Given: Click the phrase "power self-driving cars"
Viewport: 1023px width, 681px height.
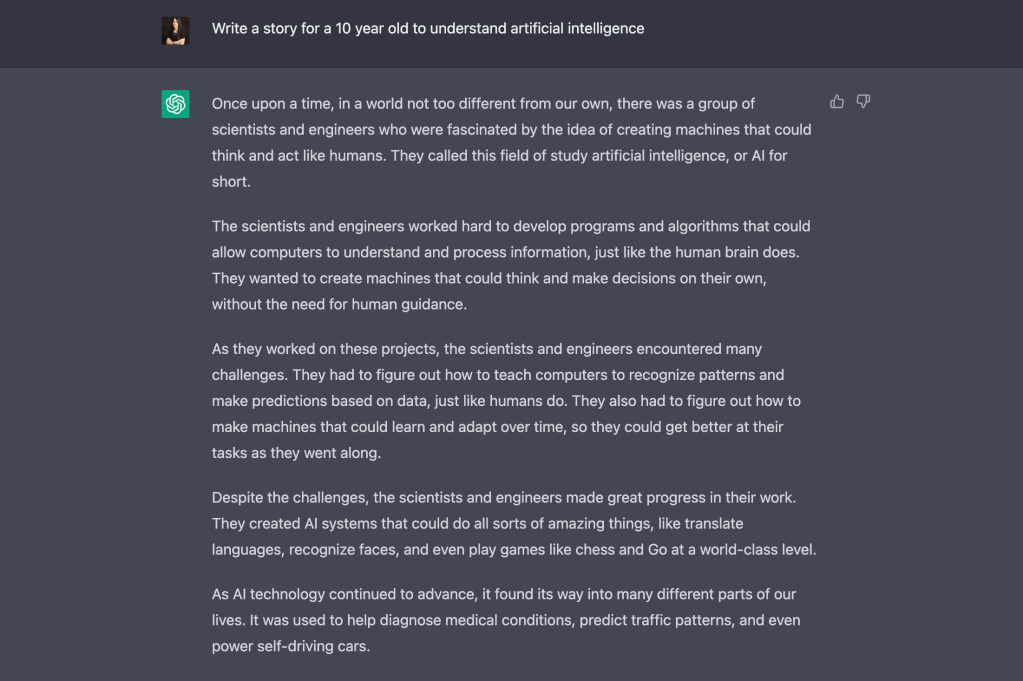Looking at the screenshot, I should tap(290, 646).
